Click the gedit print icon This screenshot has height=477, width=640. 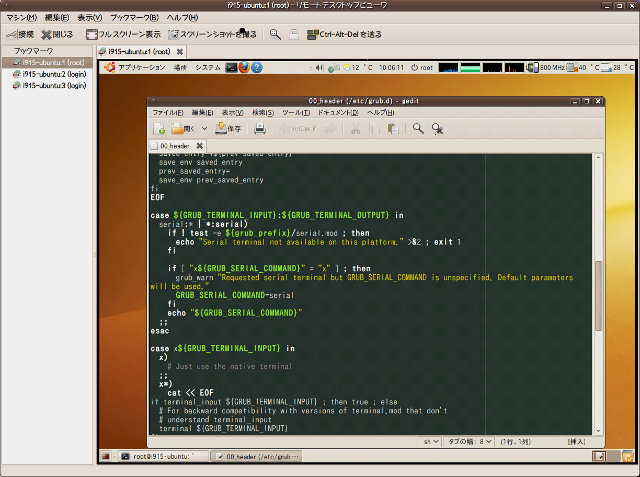click(260, 129)
